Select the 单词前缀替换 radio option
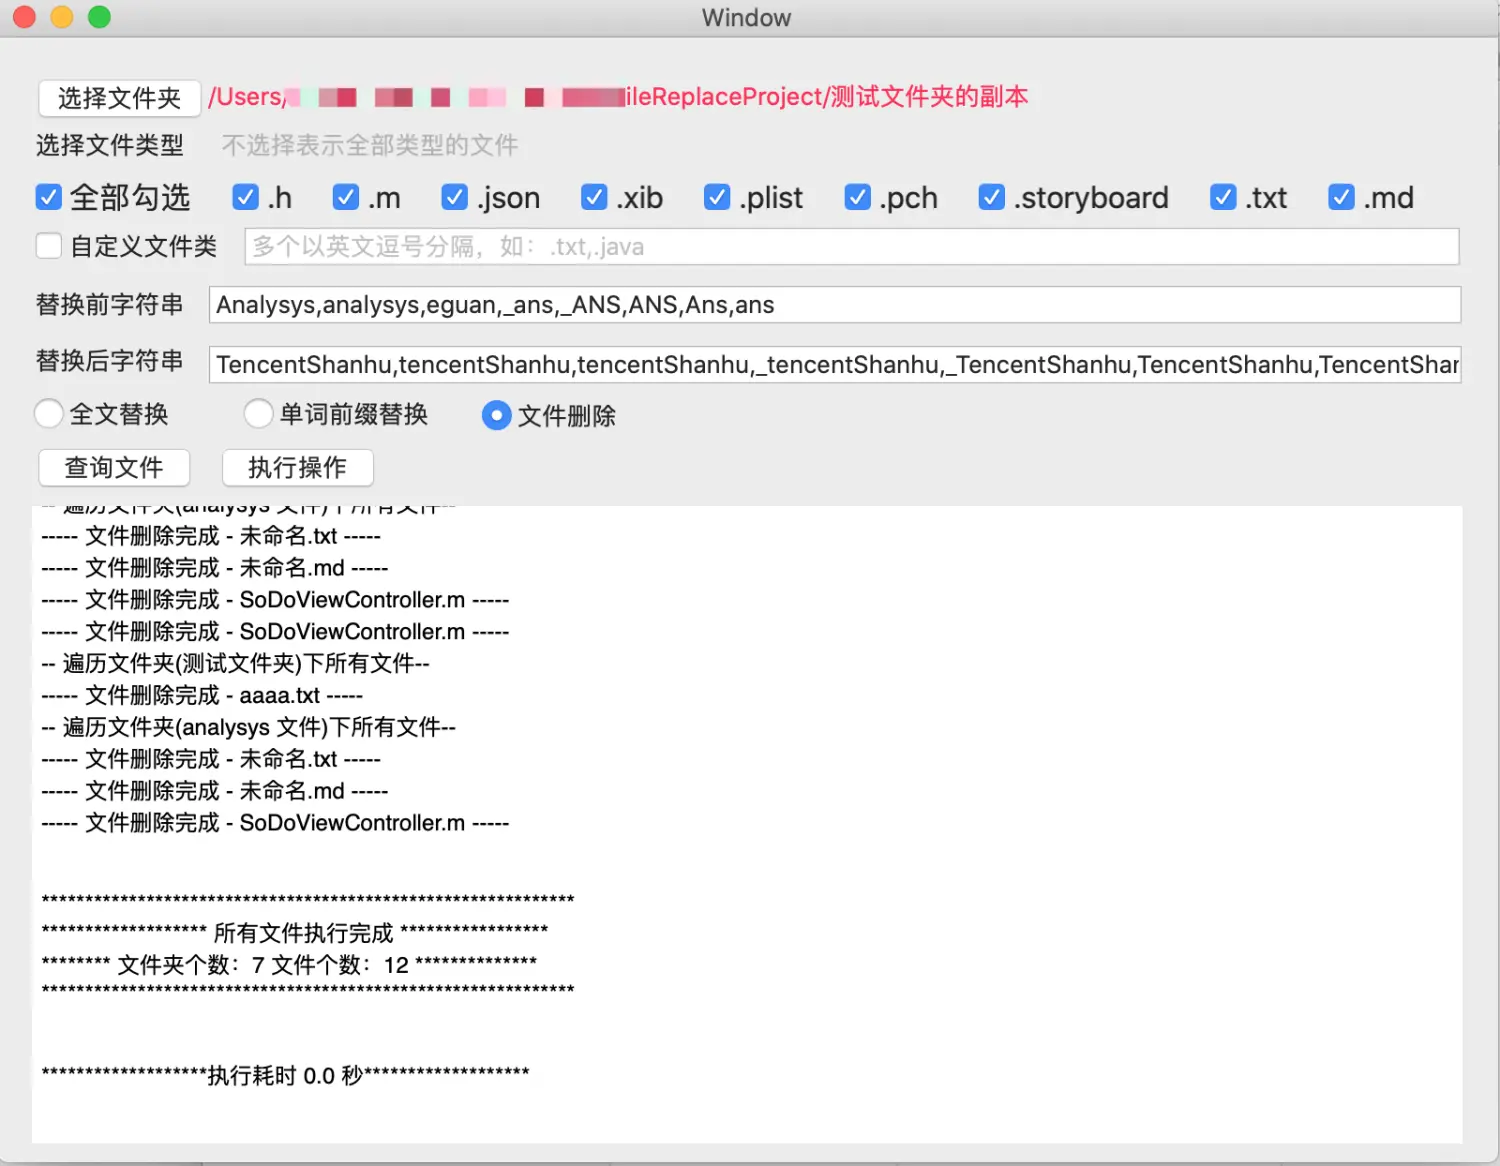 click(x=259, y=414)
